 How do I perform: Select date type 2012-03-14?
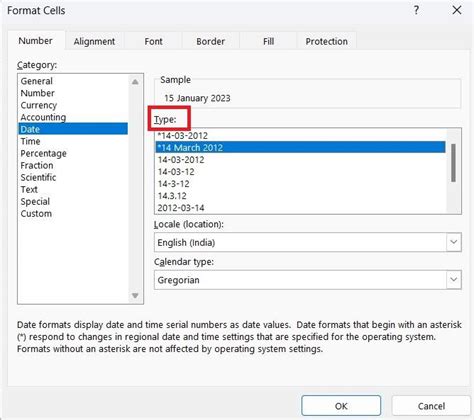click(301, 208)
